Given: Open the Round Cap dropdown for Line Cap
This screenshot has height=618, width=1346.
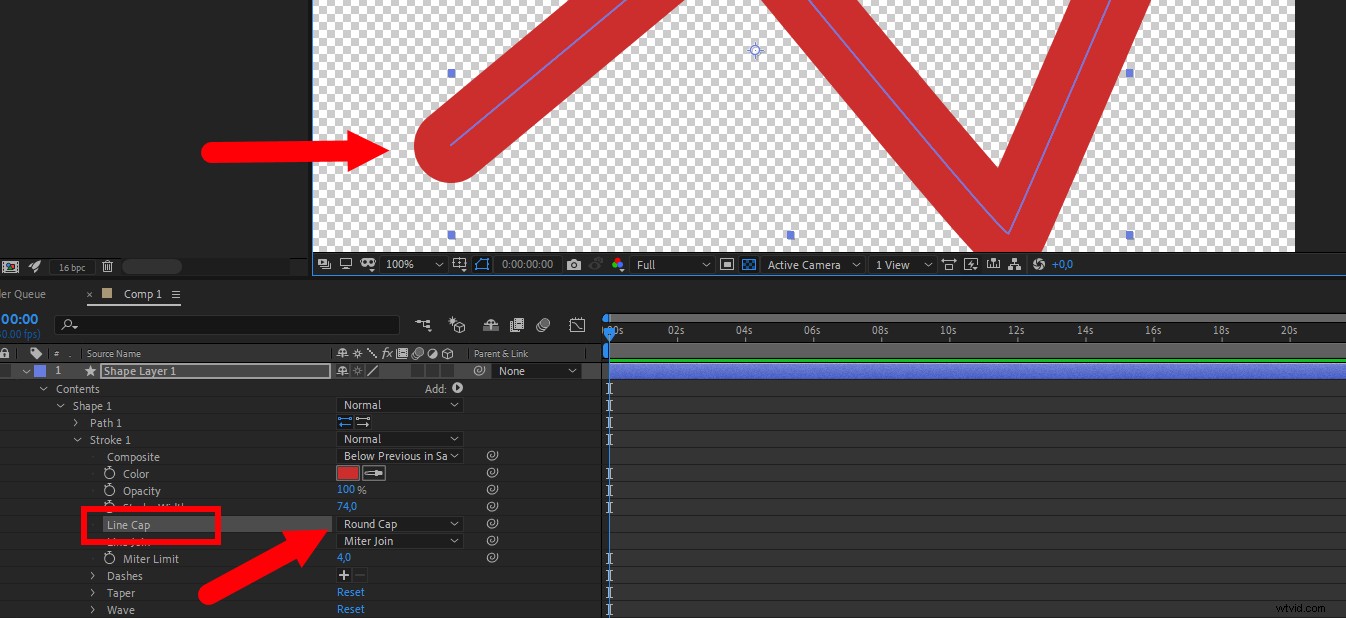Looking at the screenshot, I should (x=400, y=523).
